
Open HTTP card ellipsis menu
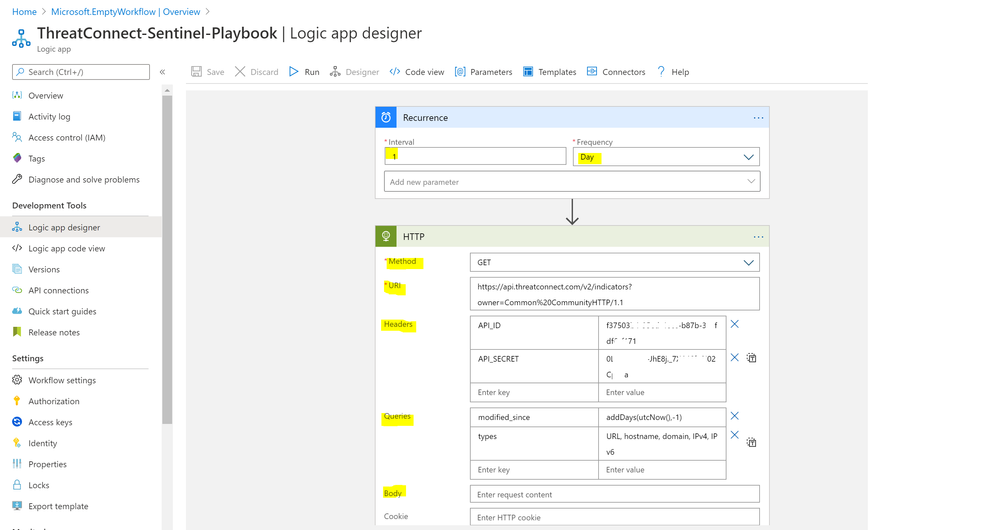[758, 236]
